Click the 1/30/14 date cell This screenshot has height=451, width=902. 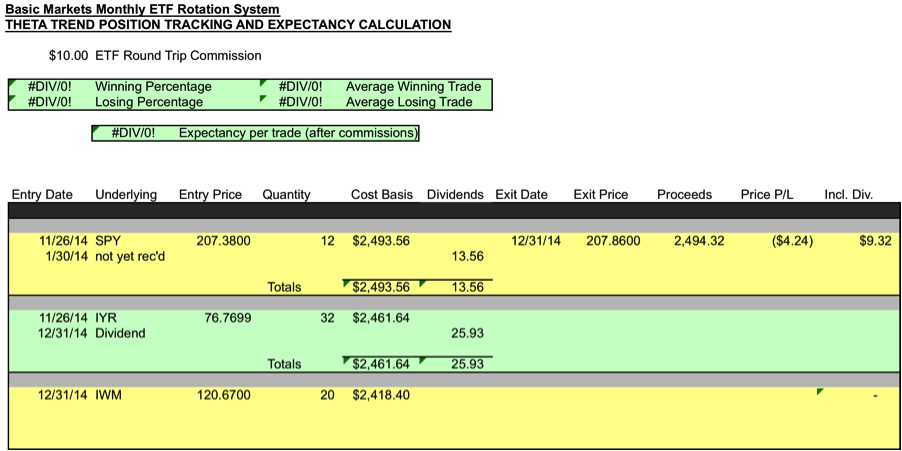[x=66, y=257]
